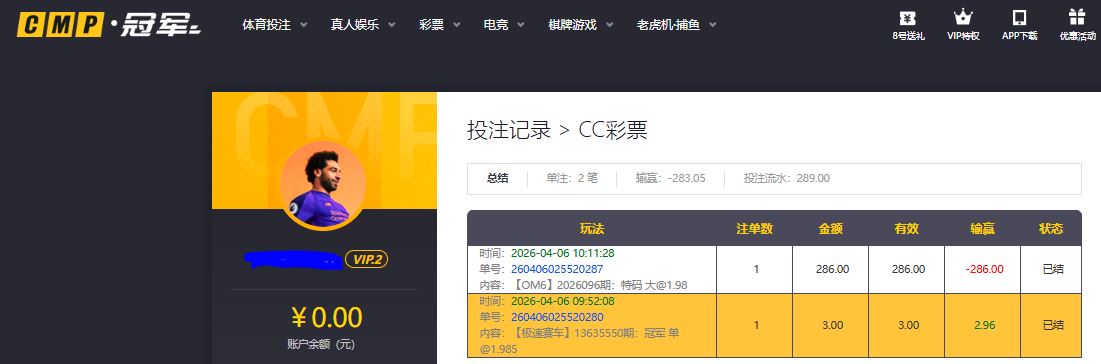Click the 单注：2 笔 summary

tap(572, 178)
